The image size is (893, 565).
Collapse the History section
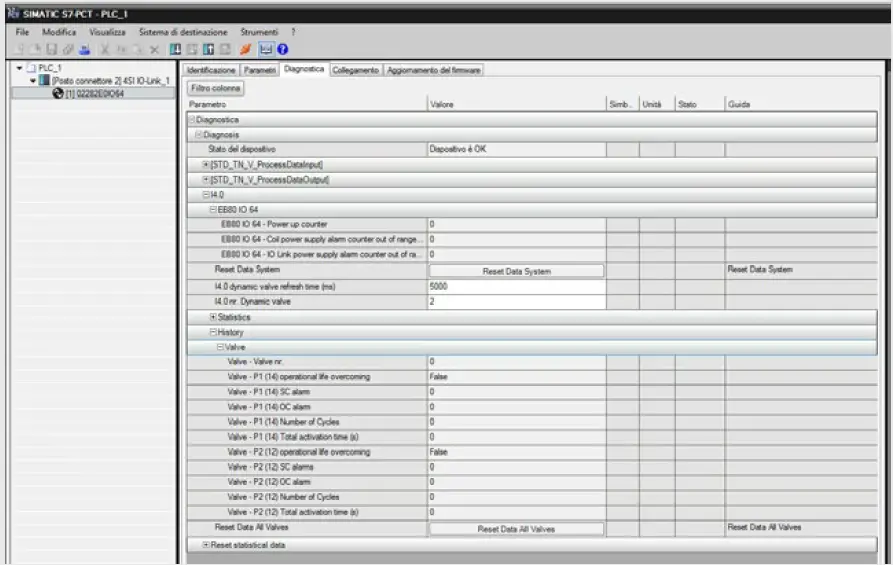(213, 332)
